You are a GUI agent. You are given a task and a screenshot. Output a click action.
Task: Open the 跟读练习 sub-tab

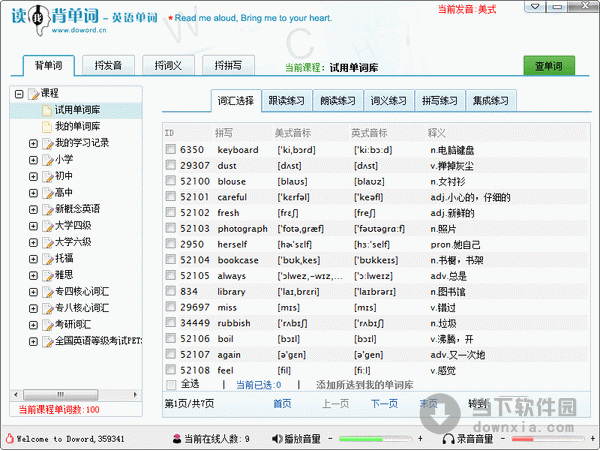point(287,101)
